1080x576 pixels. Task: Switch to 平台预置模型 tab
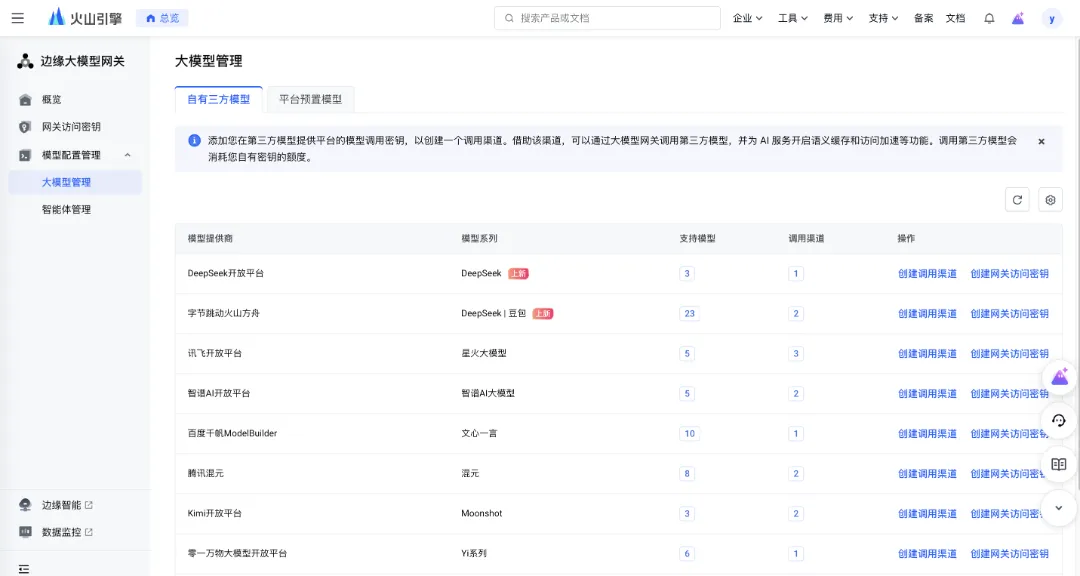tap(310, 99)
